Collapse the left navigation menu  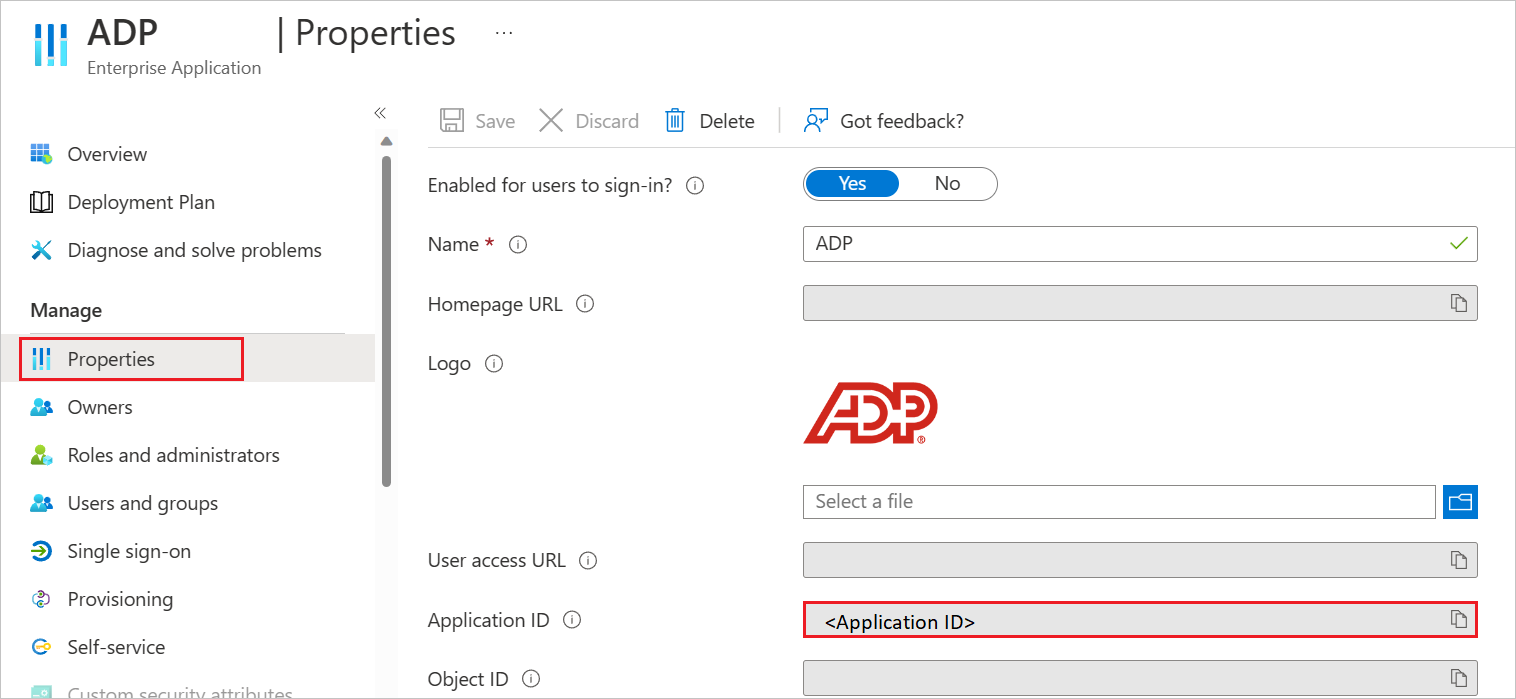pos(380,113)
